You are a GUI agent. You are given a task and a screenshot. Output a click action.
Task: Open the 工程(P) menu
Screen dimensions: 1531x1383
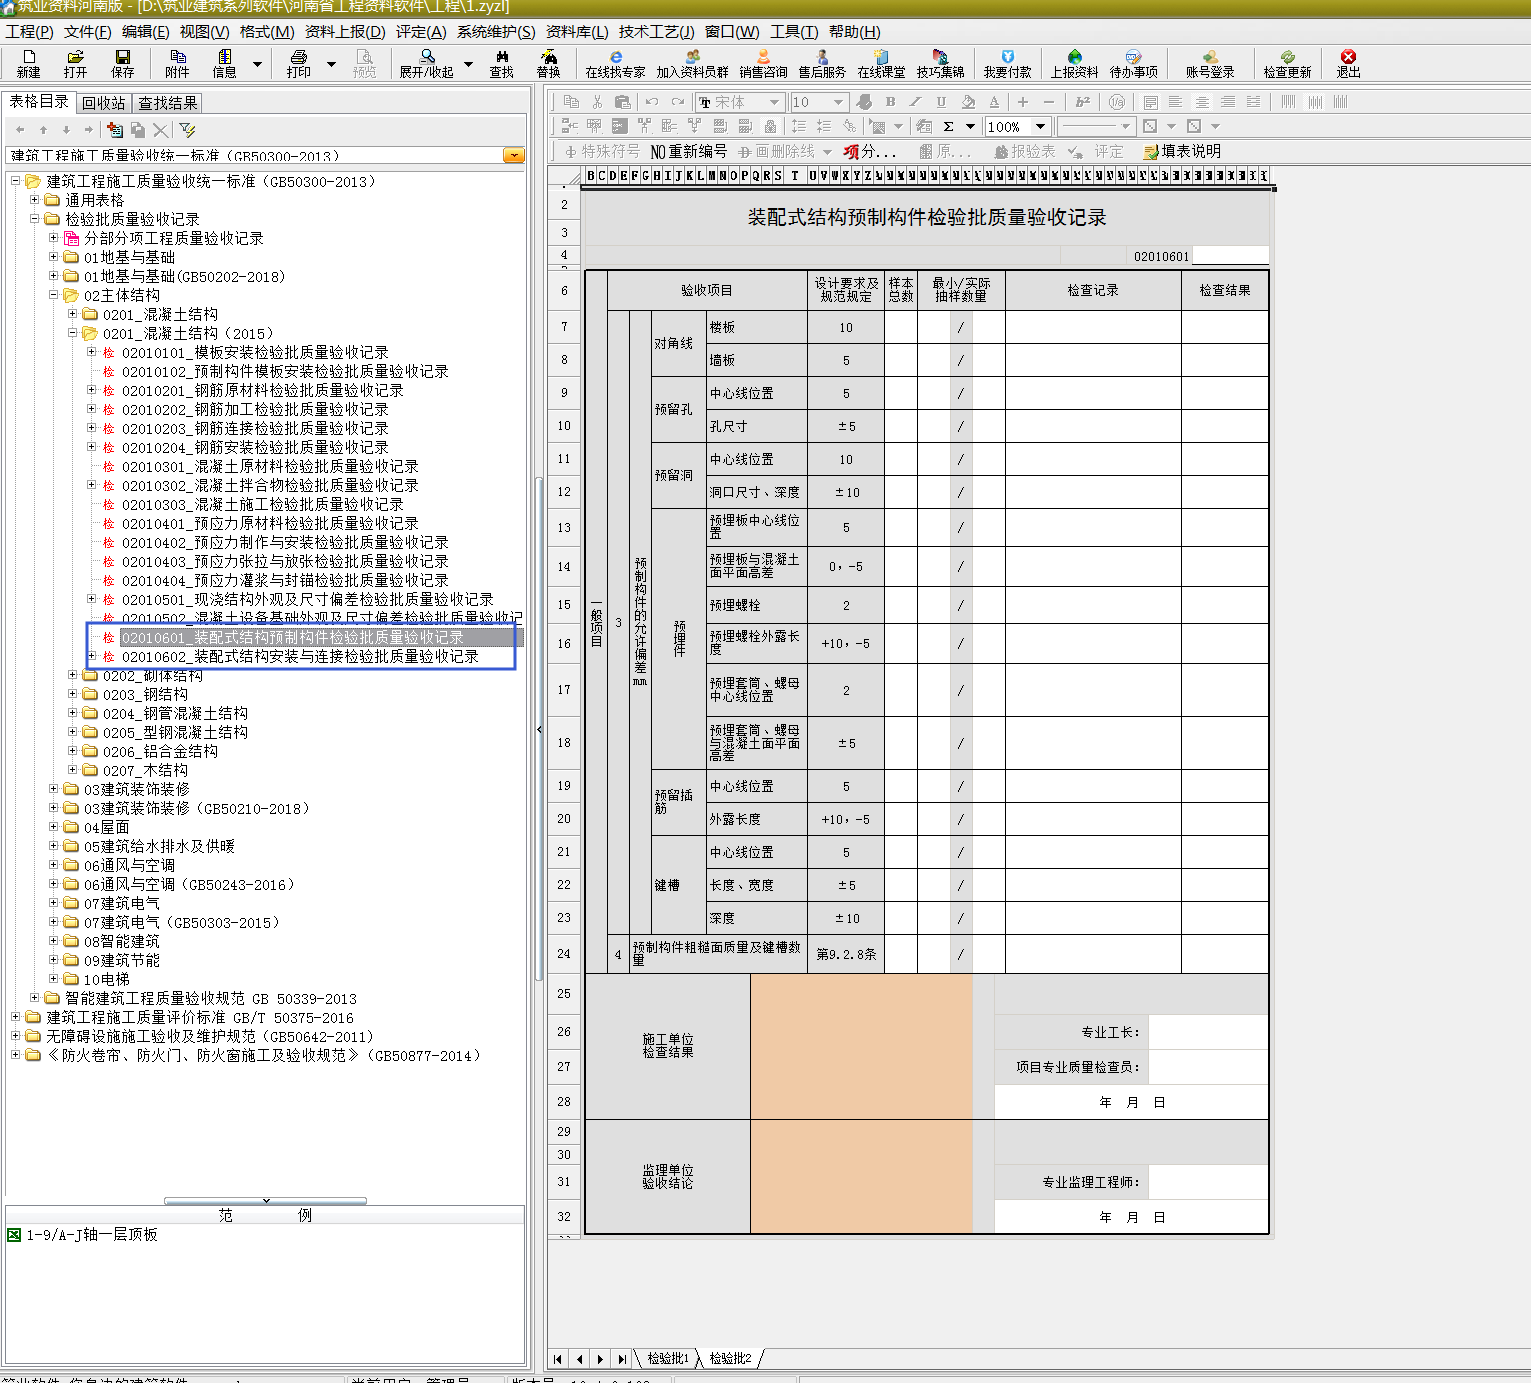[x=29, y=32]
